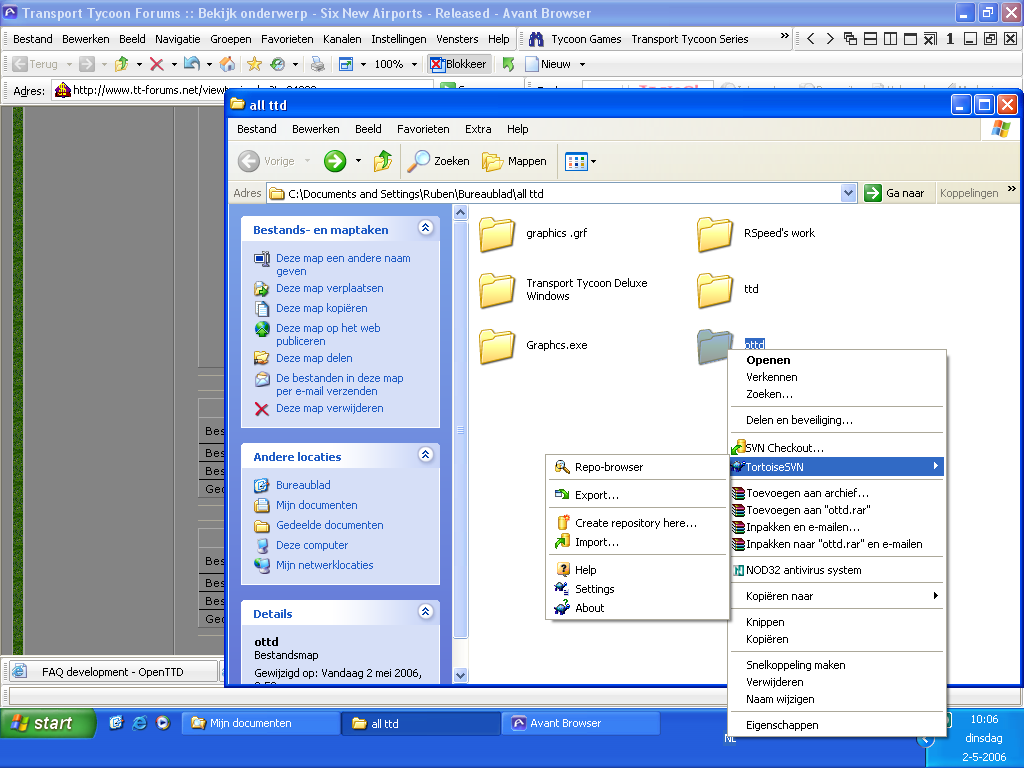Click Explorer address path field
Screen dimensions: 1024x768
tap(555, 193)
